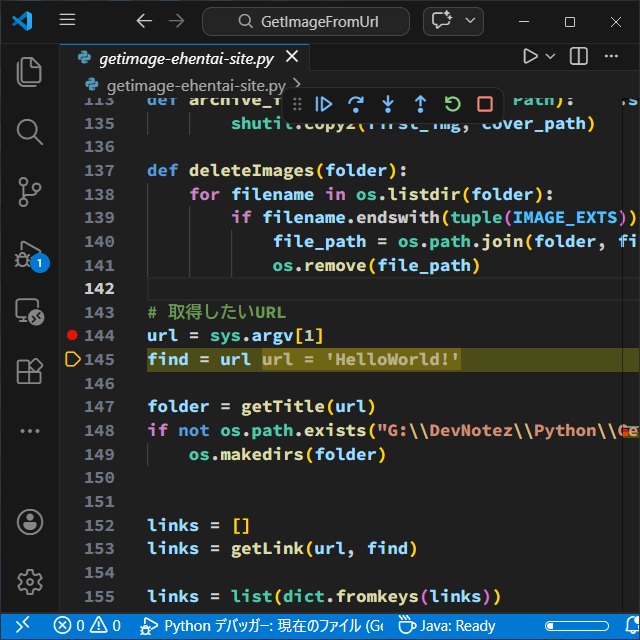Open the hamburger application menu
This screenshot has width=640, height=640.
coord(67,21)
